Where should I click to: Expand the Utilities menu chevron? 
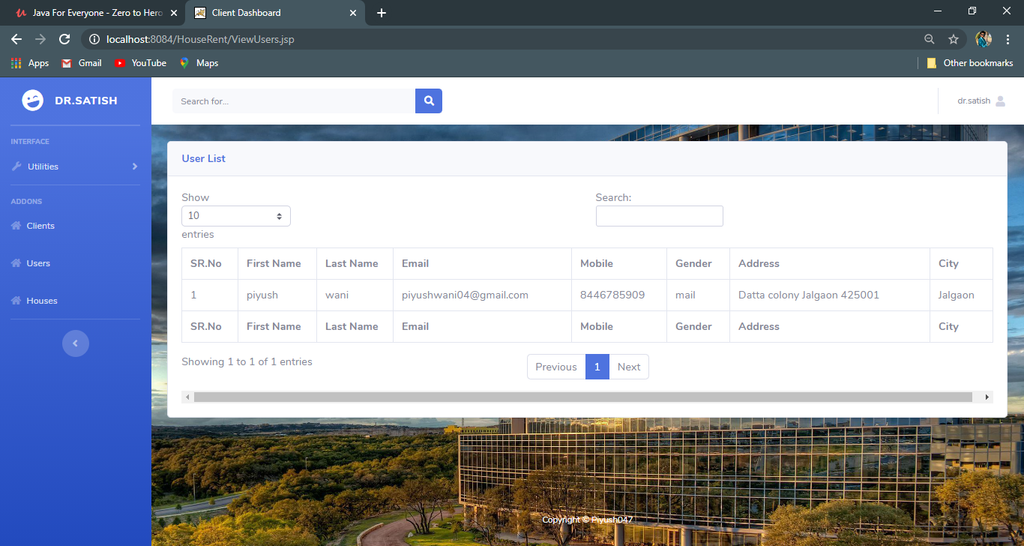pos(135,167)
